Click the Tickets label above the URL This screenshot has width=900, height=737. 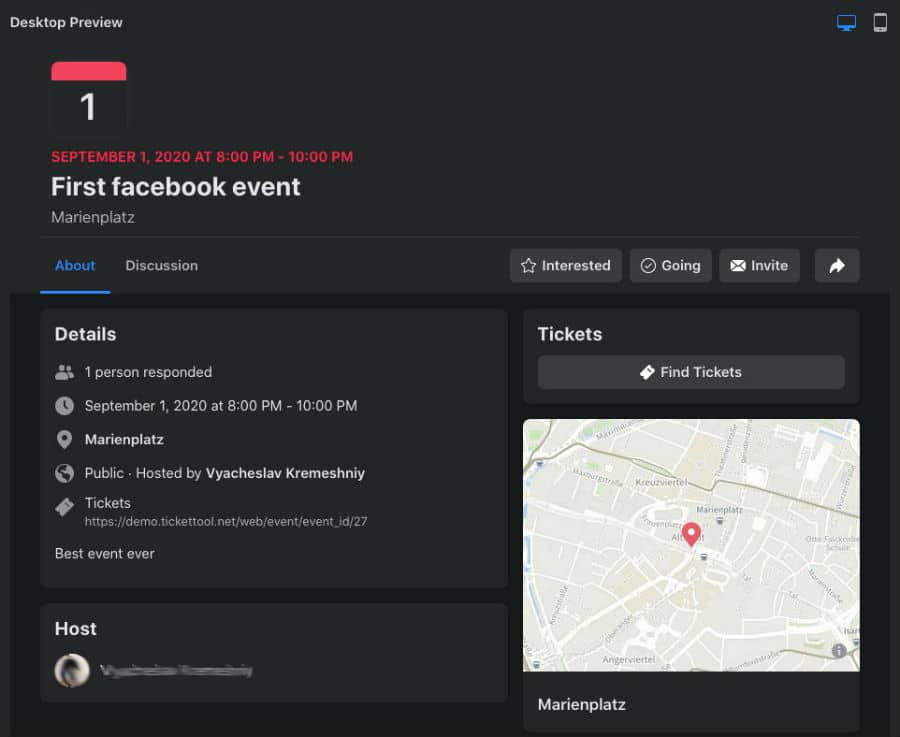[x=107, y=503]
